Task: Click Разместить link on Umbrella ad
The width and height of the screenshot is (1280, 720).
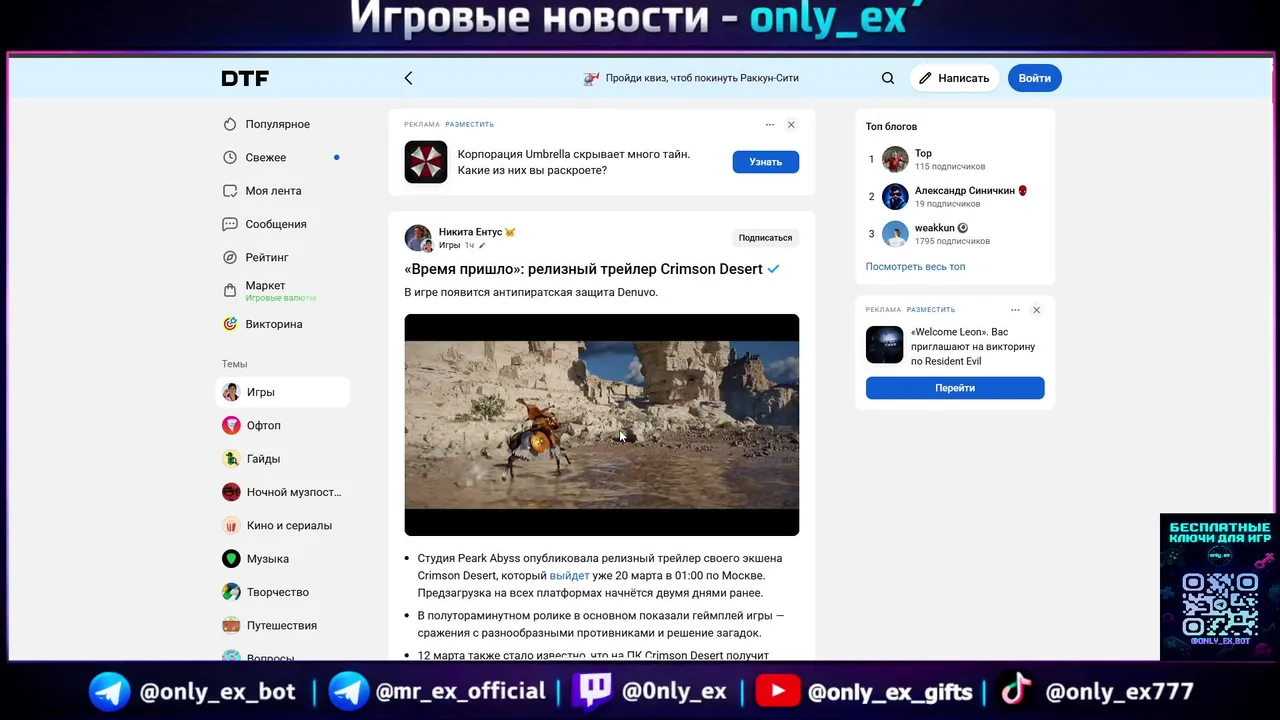Action: point(470,125)
